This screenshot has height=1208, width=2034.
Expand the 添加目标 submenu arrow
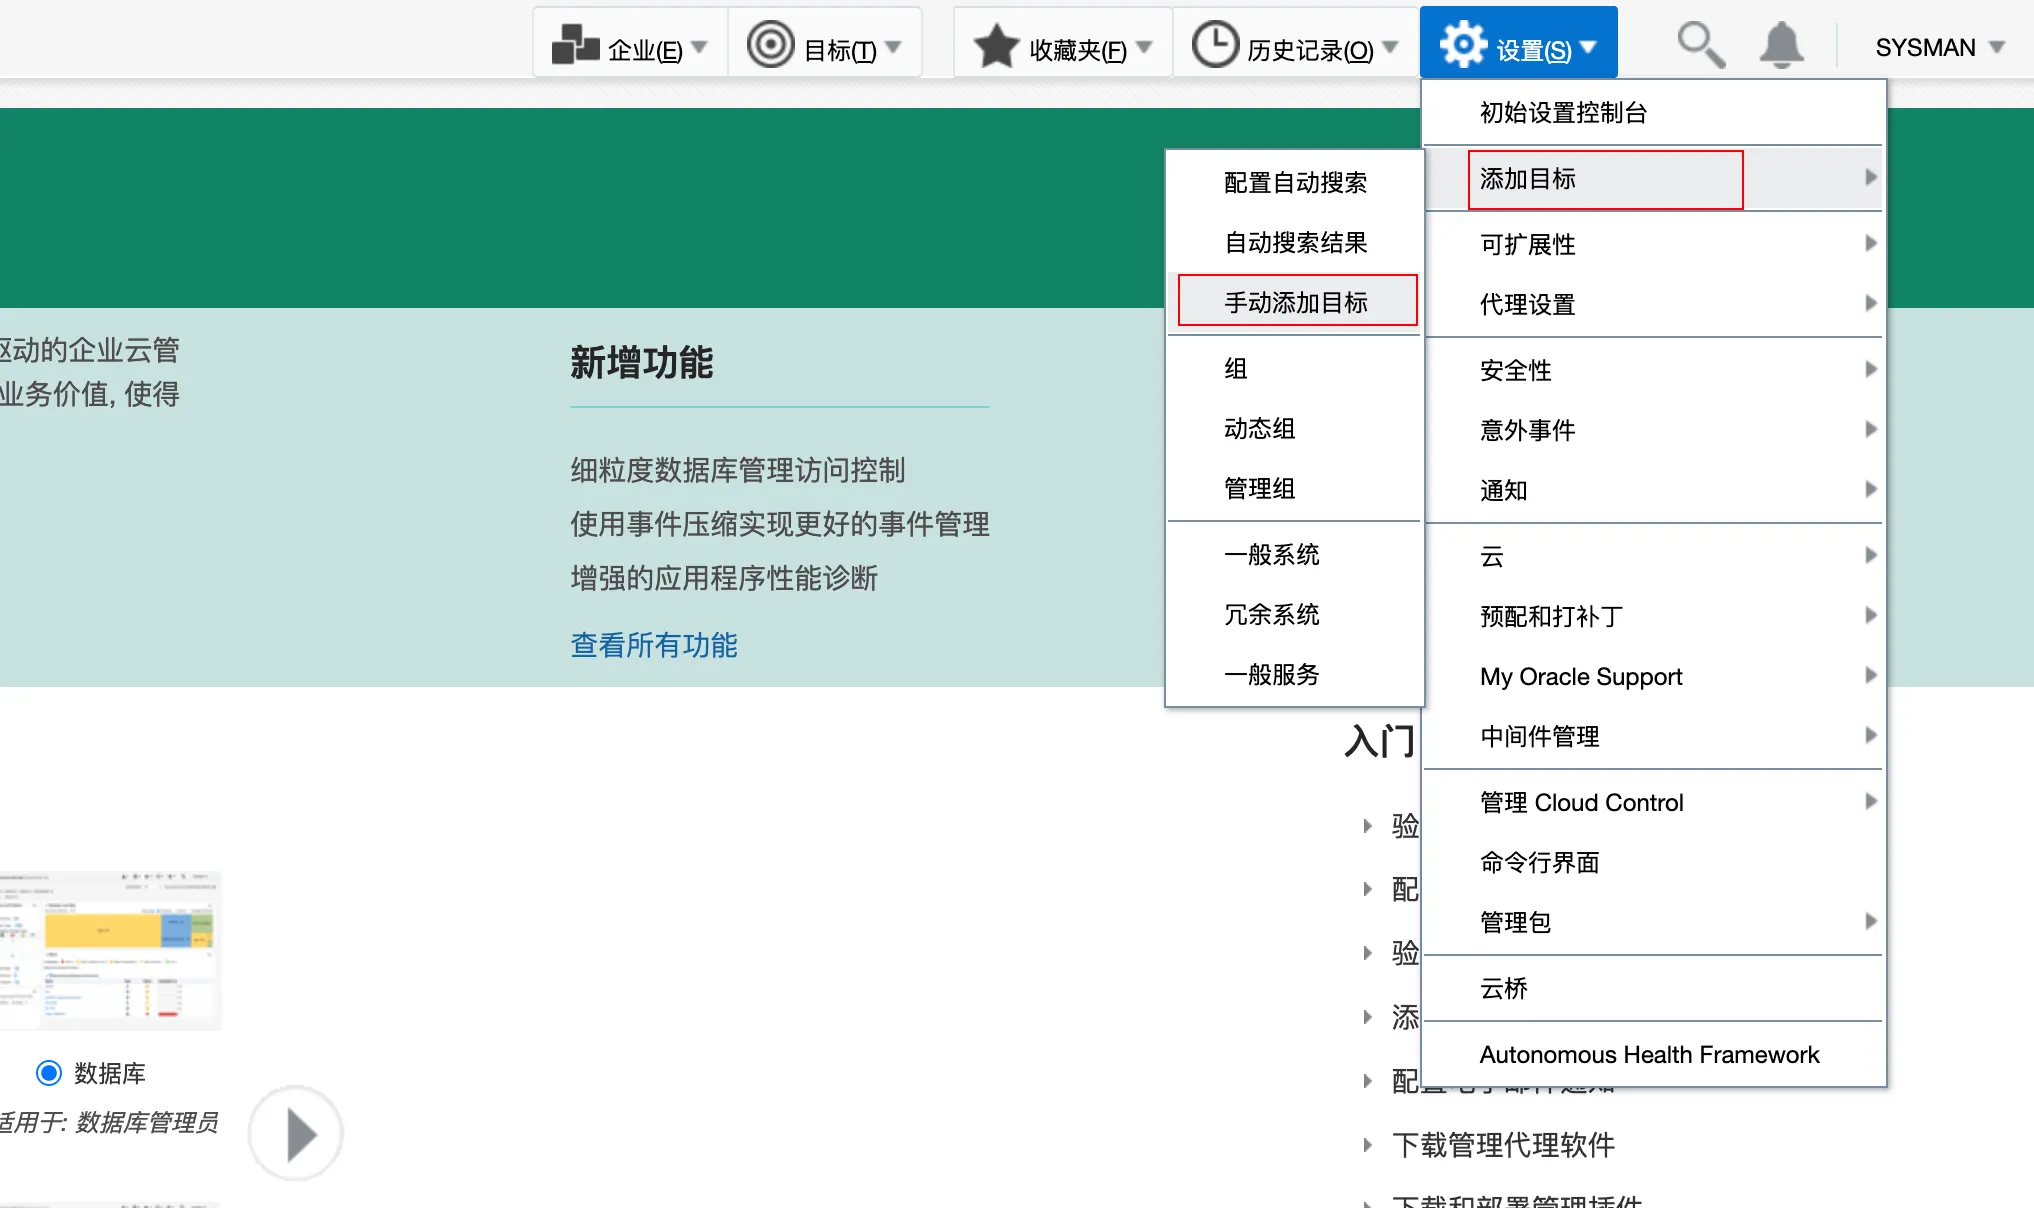[x=1870, y=179]
